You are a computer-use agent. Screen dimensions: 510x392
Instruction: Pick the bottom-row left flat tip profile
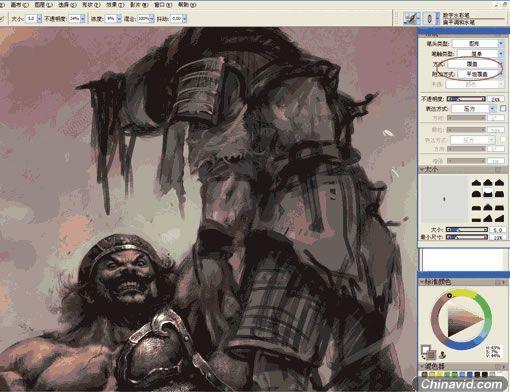476,219
